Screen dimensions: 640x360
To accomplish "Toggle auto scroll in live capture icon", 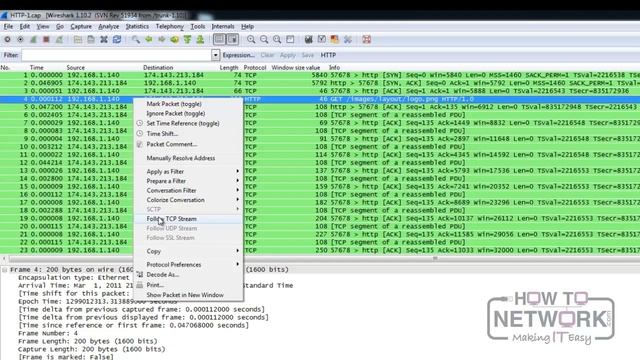I will click(x=233, y=40).
